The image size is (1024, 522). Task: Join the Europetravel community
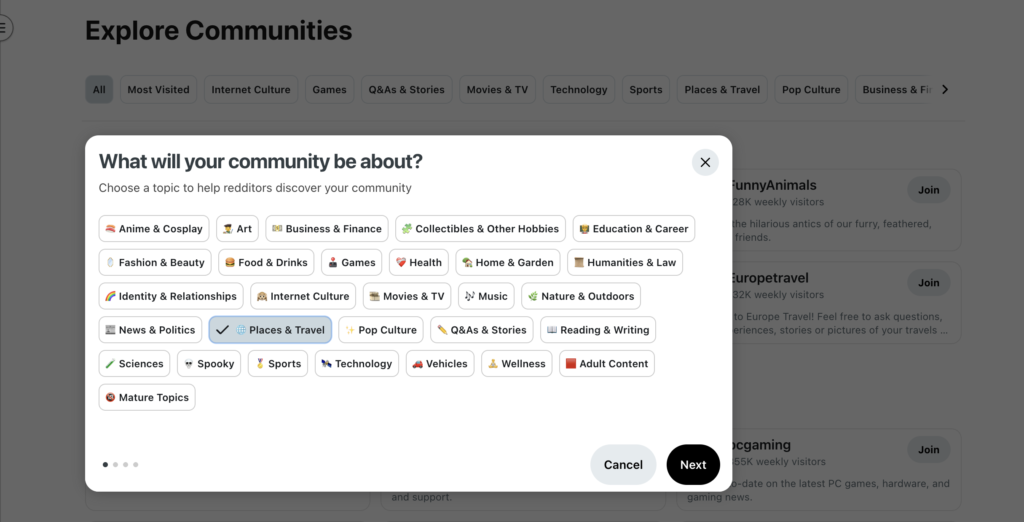[x=929, y=283]
